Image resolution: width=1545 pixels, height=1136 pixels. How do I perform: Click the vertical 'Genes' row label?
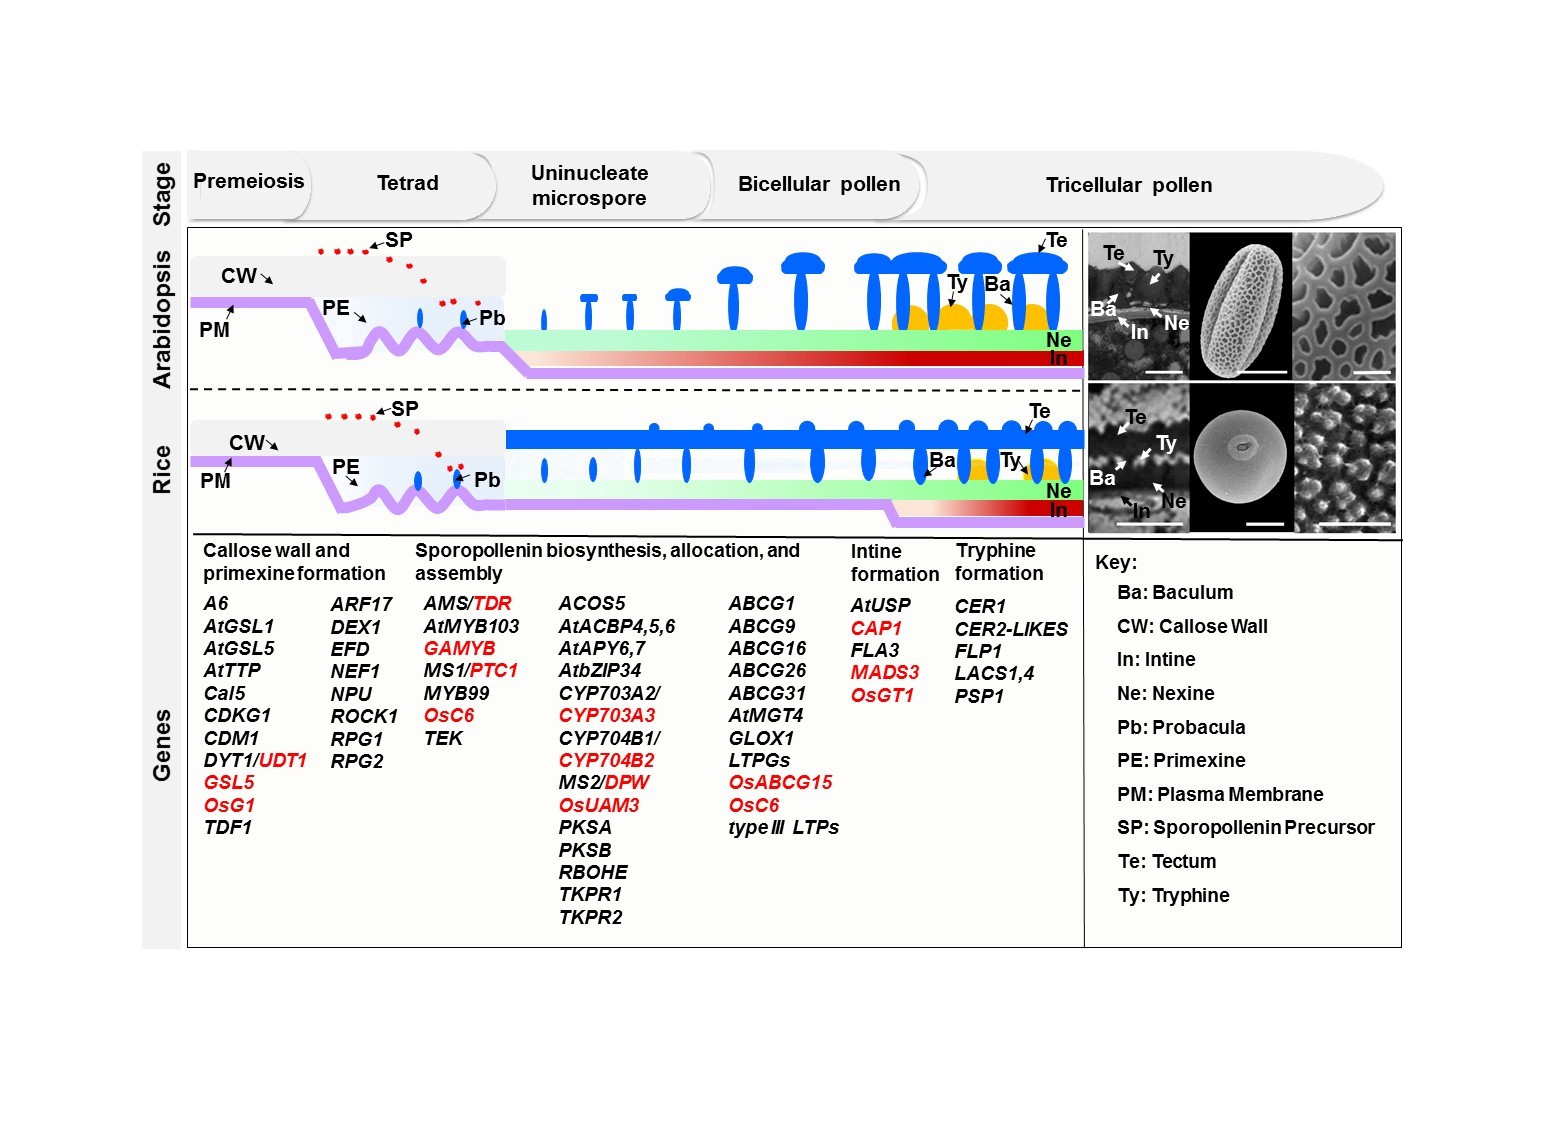pos(162,745)
